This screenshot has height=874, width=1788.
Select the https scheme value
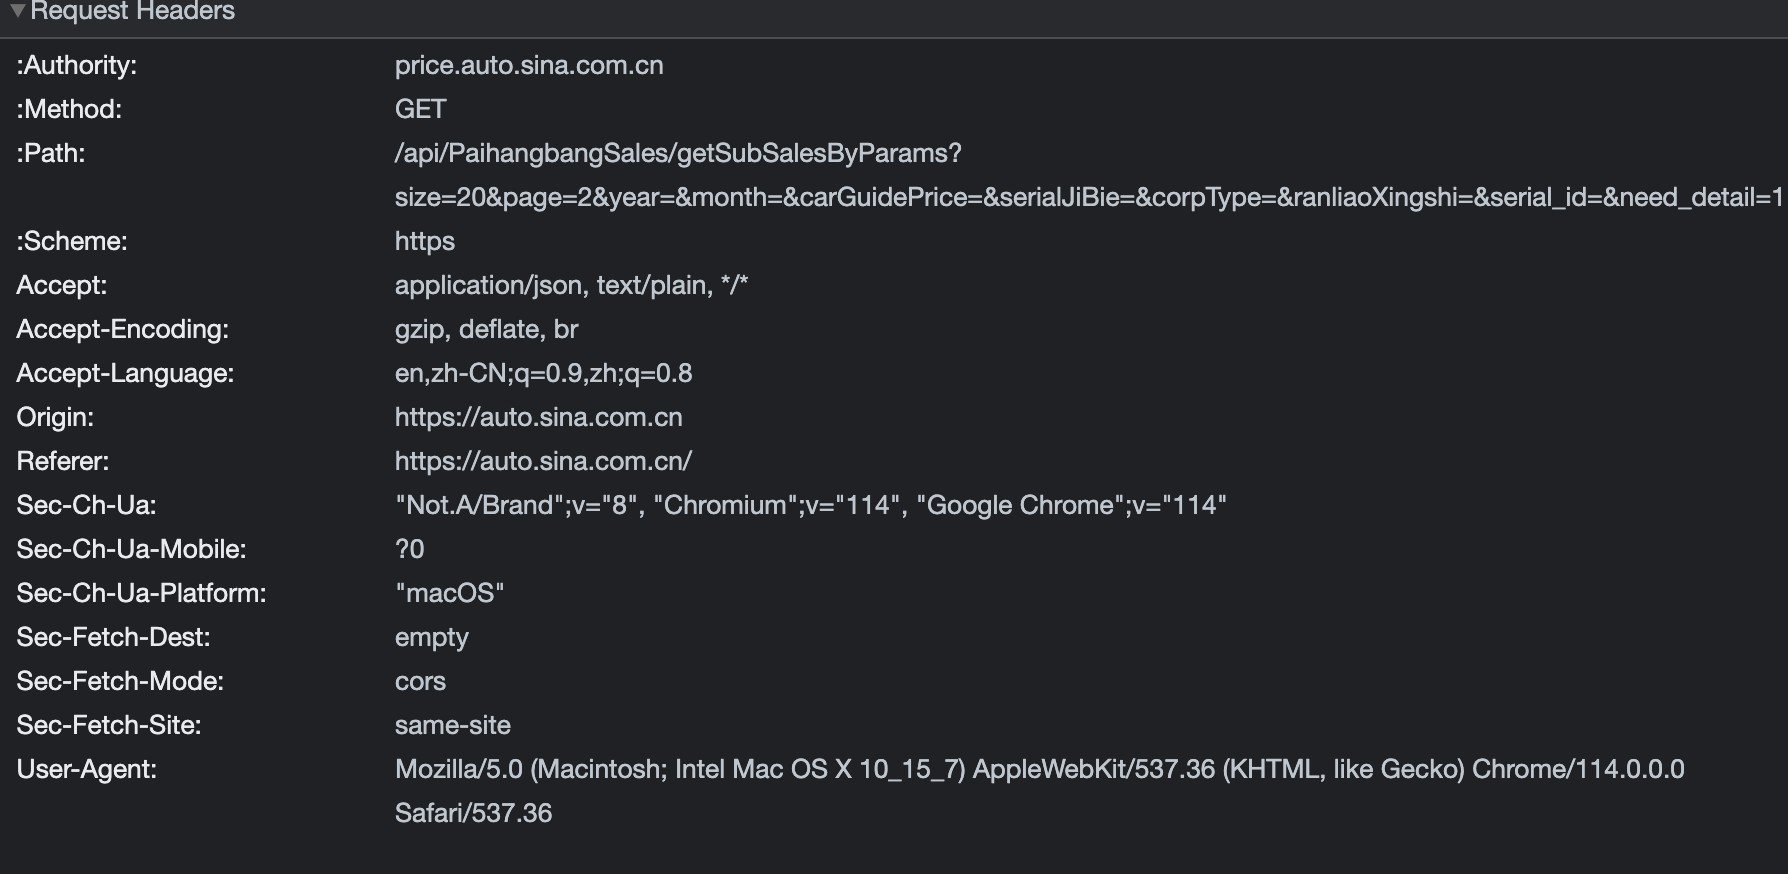pyautogui.click(x=425, y=241)
